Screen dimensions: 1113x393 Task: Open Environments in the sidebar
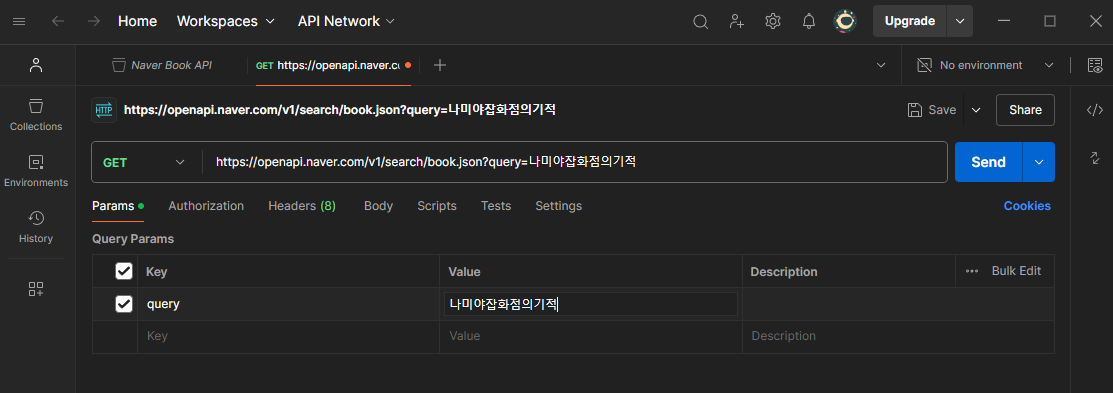(x=36, y=171)
